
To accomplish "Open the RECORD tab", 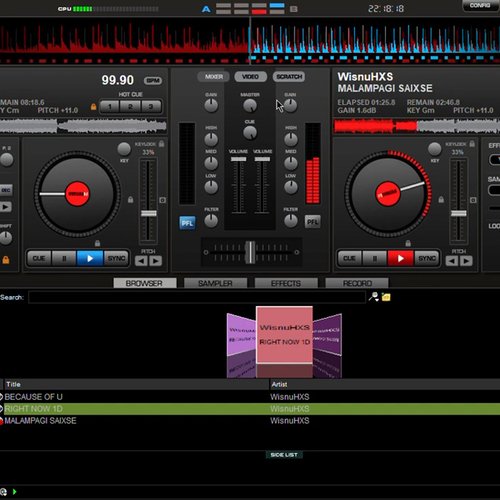I will click(x=357, y=283).
